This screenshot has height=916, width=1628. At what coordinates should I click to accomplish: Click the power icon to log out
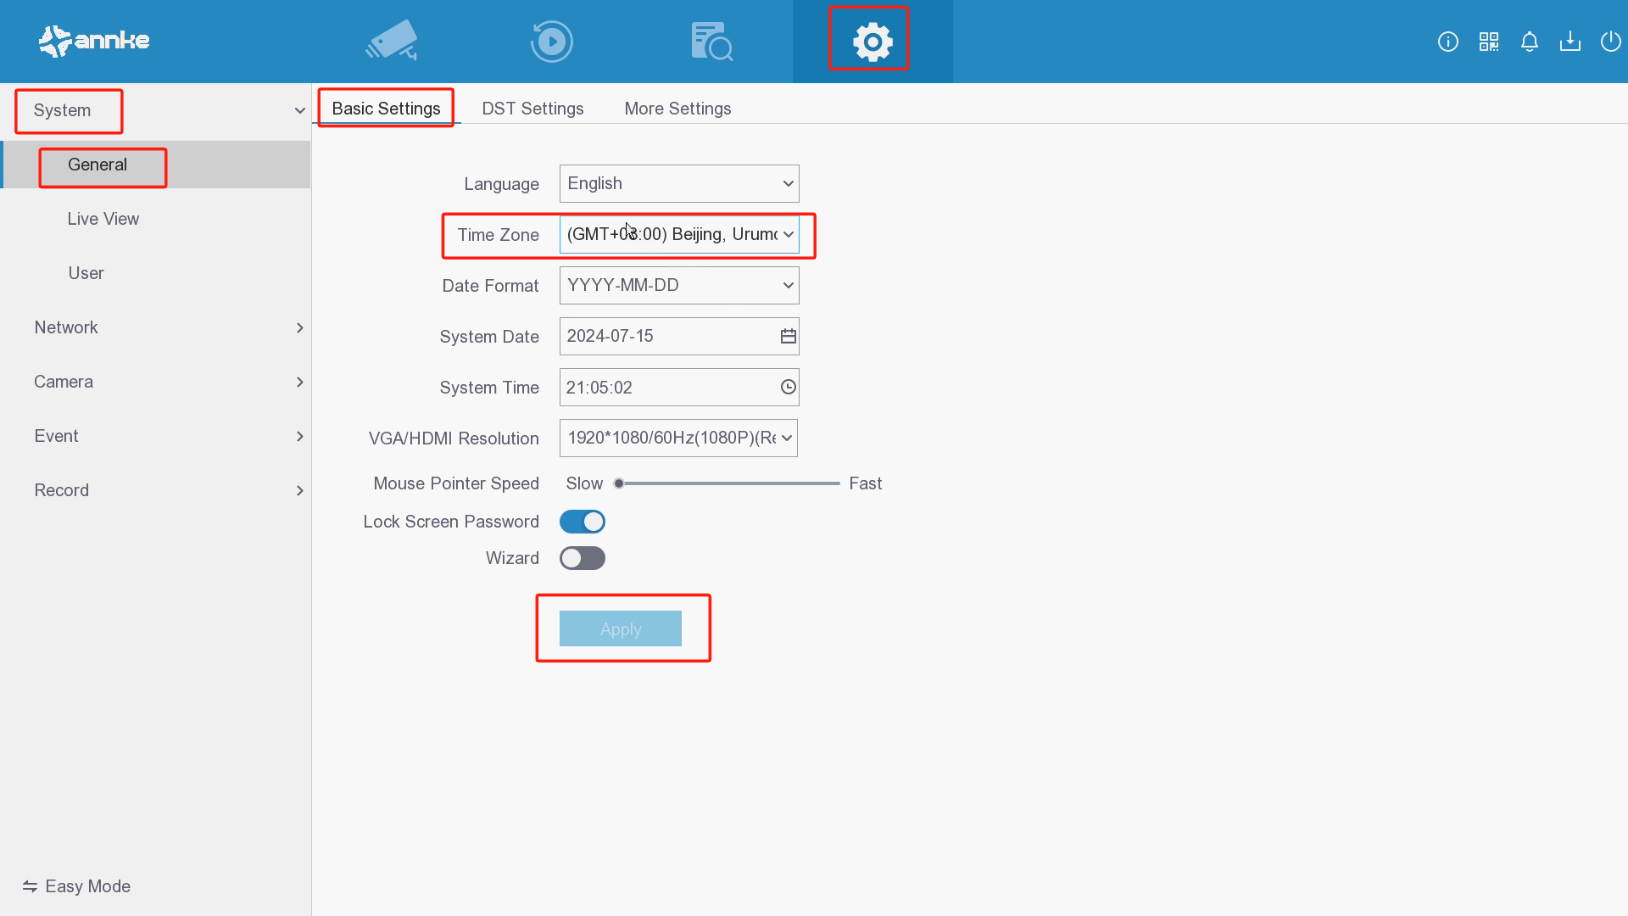1611,41
